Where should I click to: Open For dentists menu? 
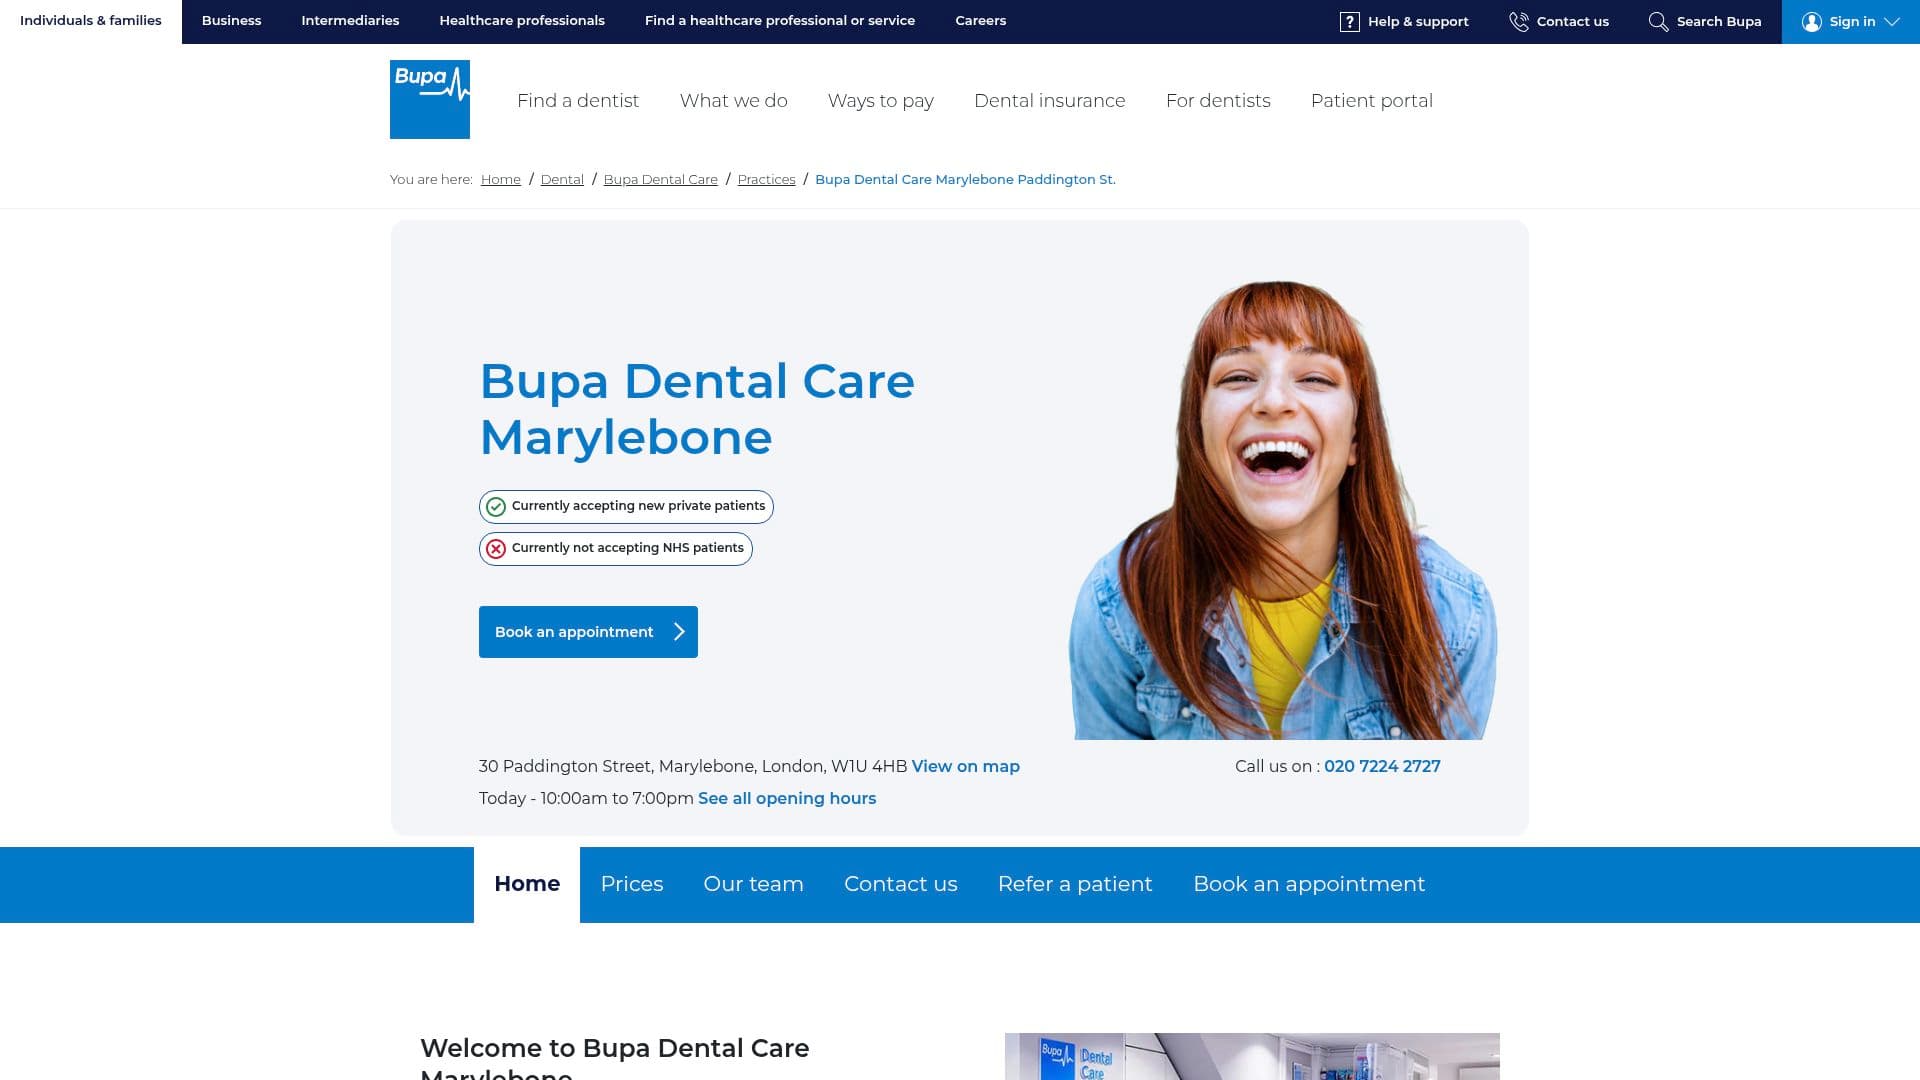click(x=1218, y=101)
